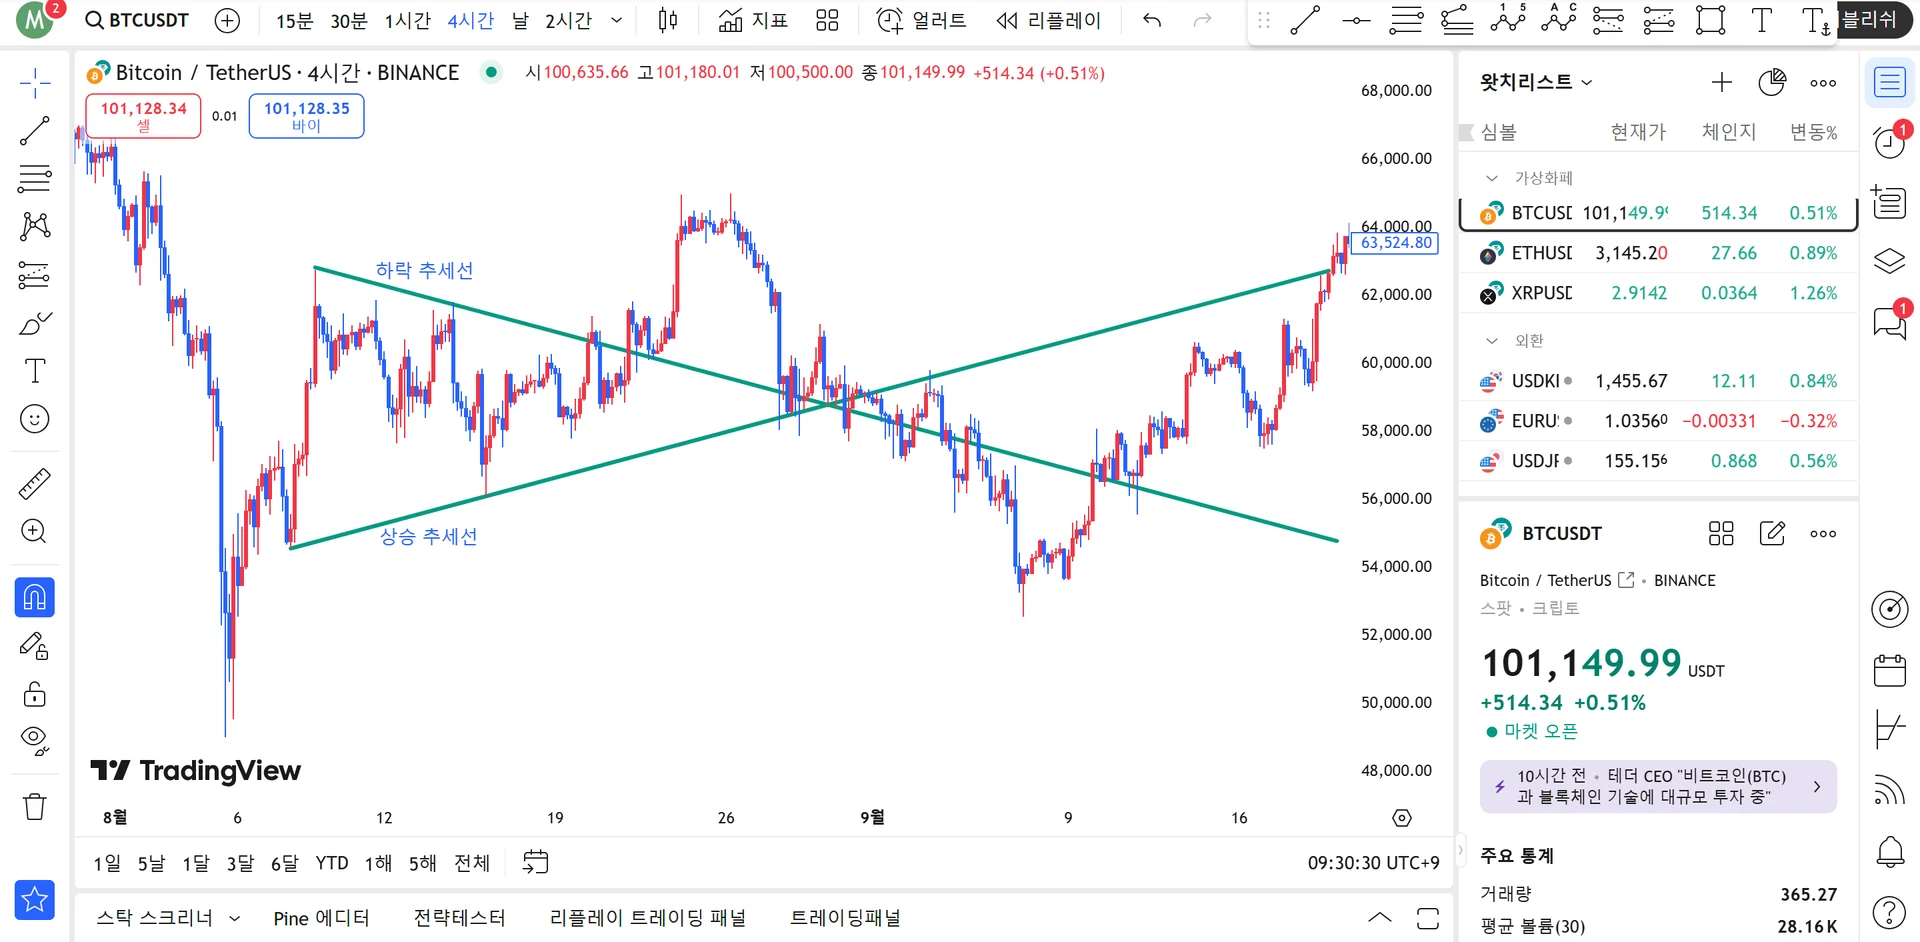This screenshot has width=1920, height=942.
Task: Click the red 셀 price button
Action: [x=143, y=116]
